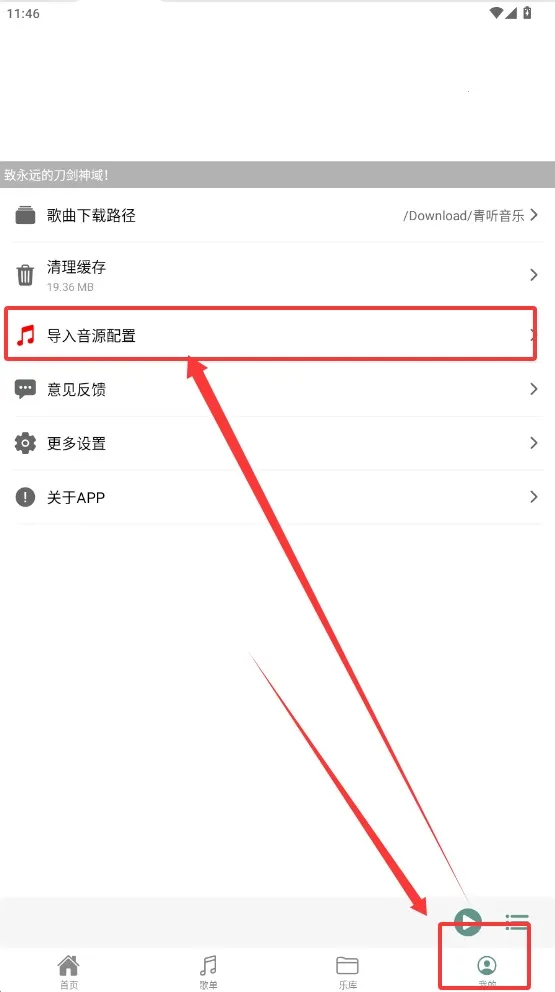Tap the gear icon for 更多设置
Screen dimensions: 555x992
(25, 443)
